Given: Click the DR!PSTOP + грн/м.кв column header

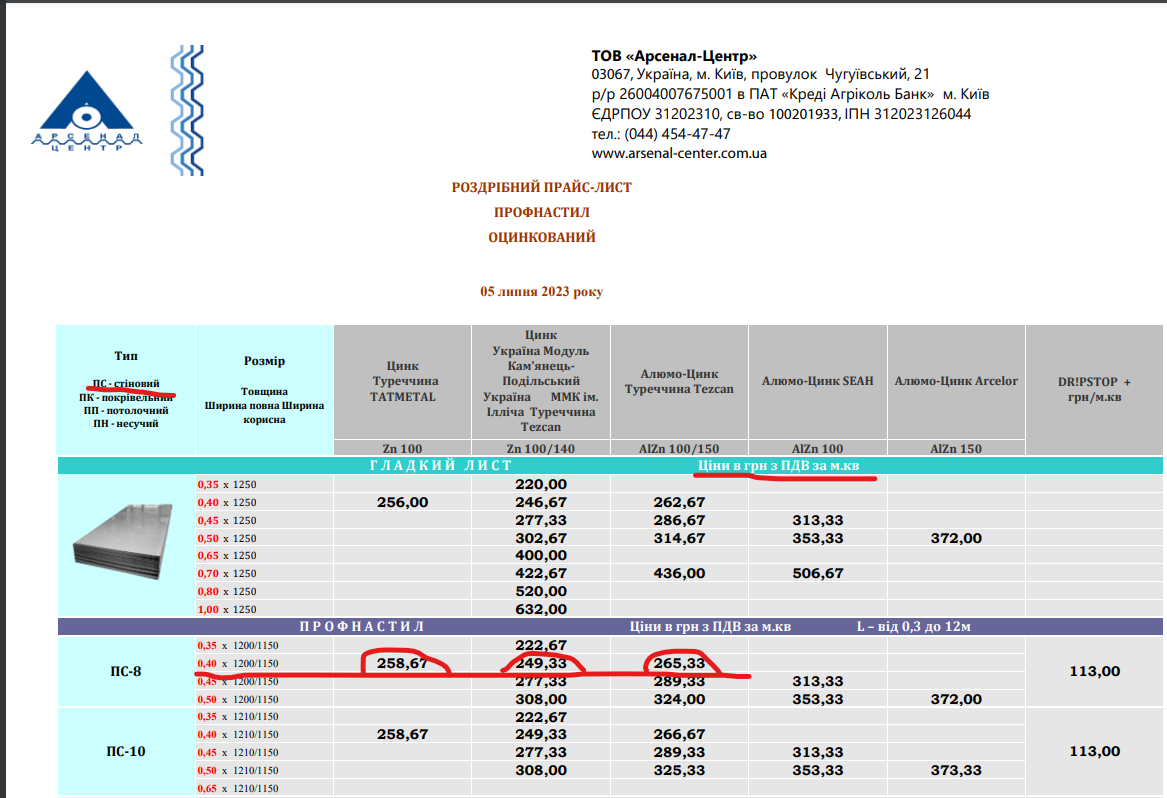Looking at the screenshot, I should point(1095,388).
